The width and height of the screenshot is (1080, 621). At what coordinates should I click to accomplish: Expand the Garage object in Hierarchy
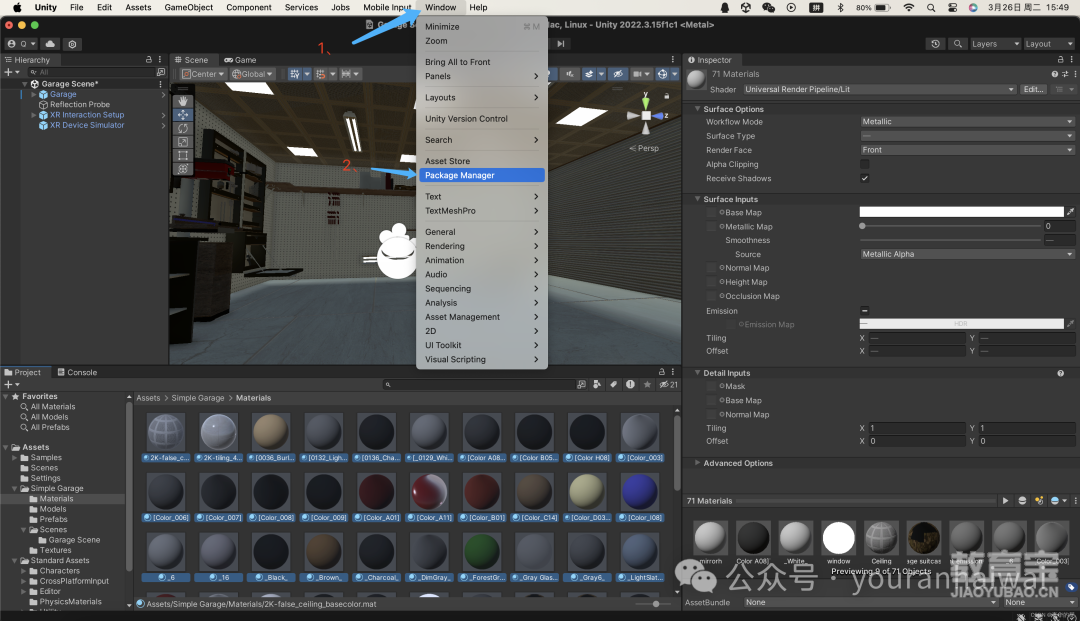34,94
